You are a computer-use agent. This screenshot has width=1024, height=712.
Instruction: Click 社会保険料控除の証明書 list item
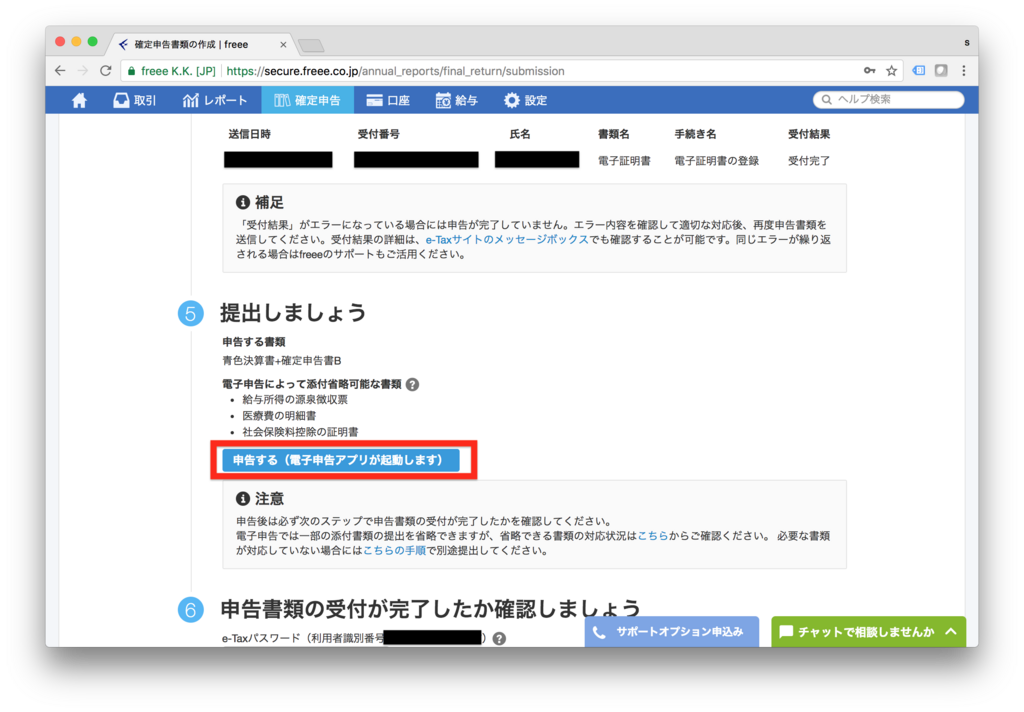[300, 432]
